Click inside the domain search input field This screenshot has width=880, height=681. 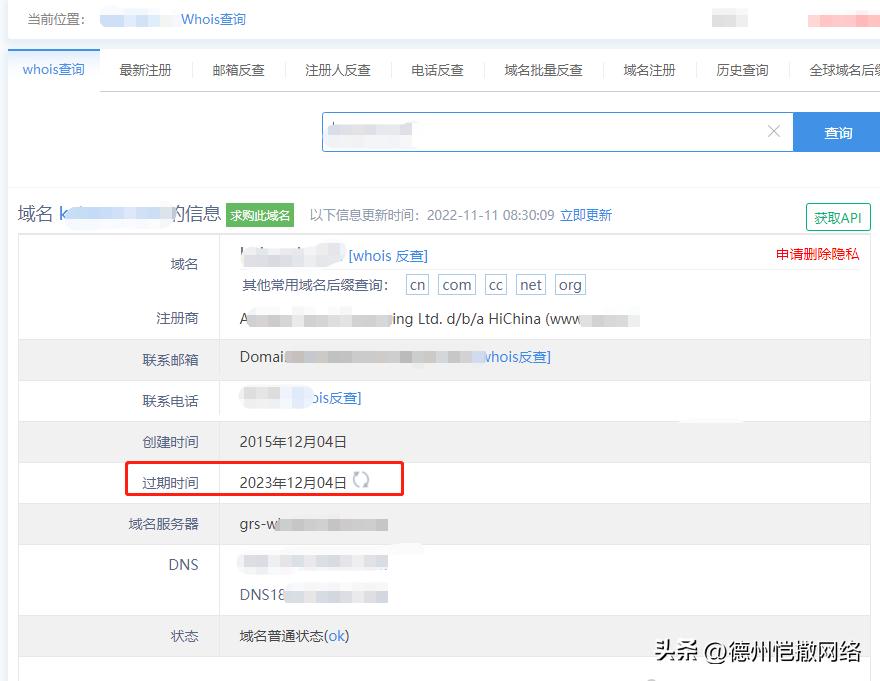coord(550,131)
